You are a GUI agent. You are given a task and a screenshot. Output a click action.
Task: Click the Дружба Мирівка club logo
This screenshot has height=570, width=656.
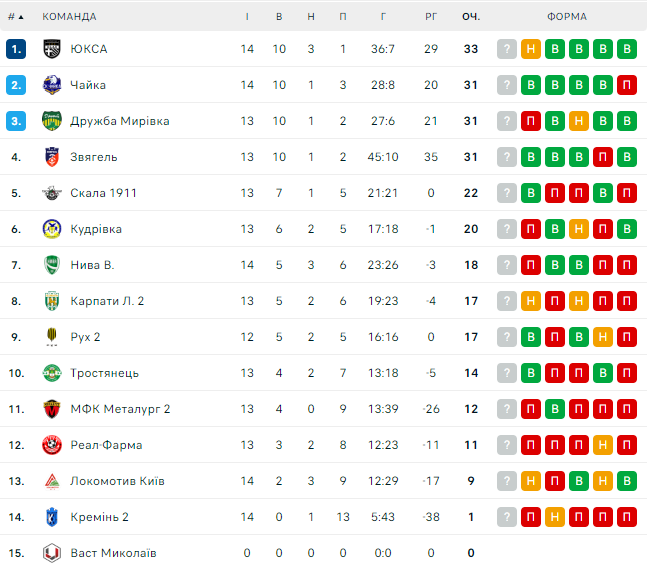pyautogui.click(x=53, y=121)
